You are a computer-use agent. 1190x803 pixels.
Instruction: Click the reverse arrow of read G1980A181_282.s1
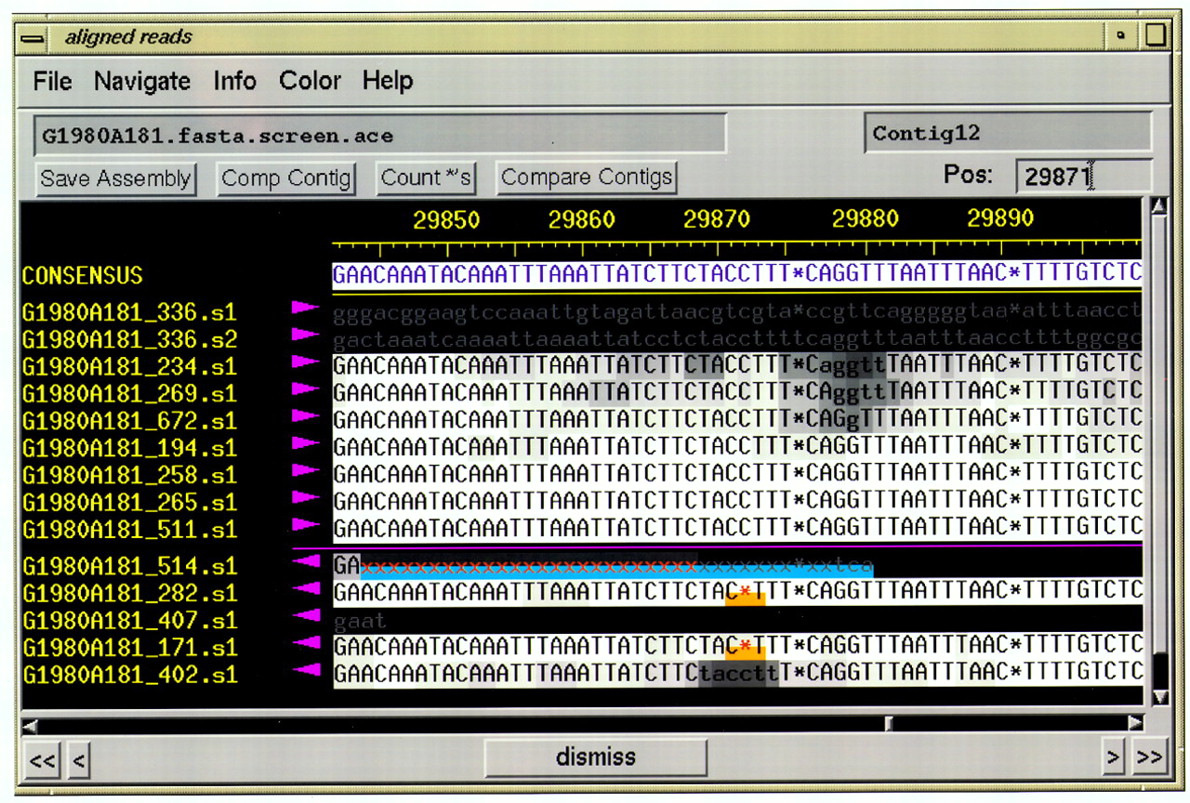click(306, 588)
